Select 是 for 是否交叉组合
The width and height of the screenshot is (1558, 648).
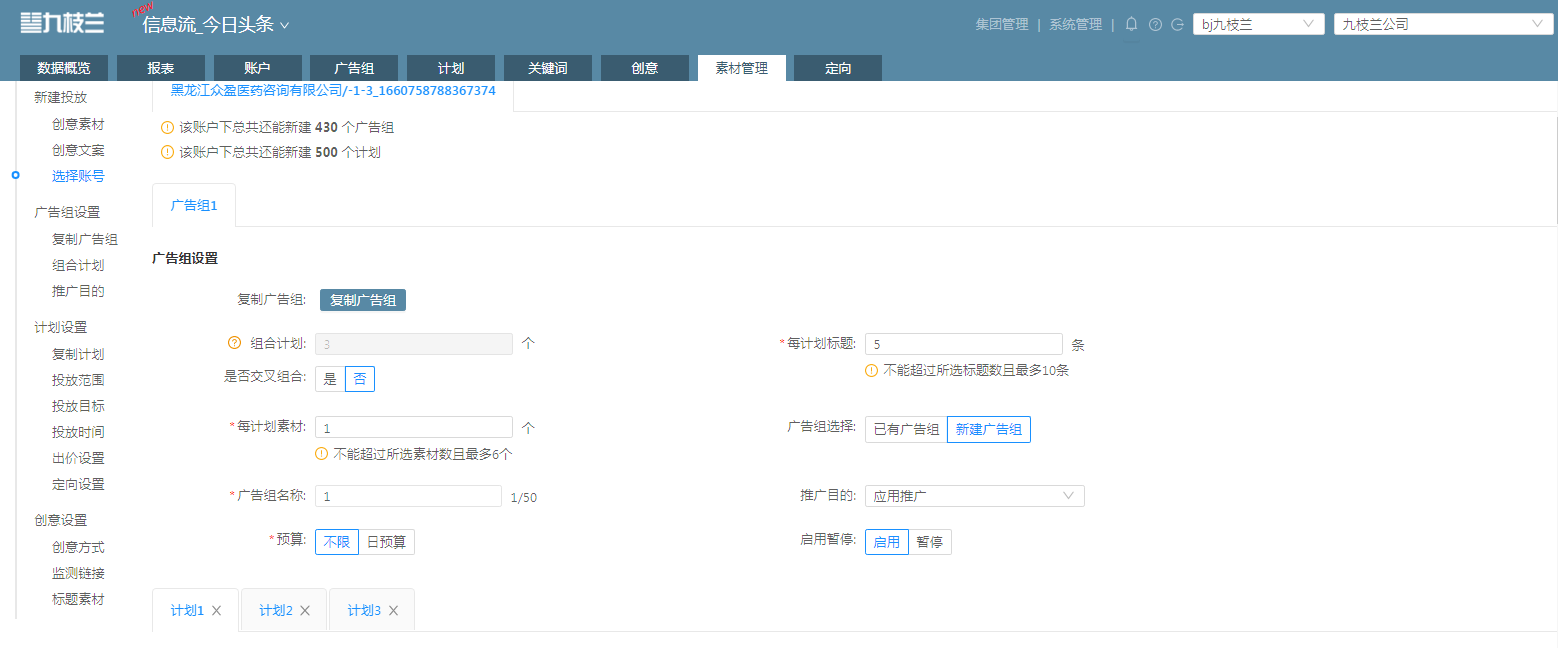[330, 379]
